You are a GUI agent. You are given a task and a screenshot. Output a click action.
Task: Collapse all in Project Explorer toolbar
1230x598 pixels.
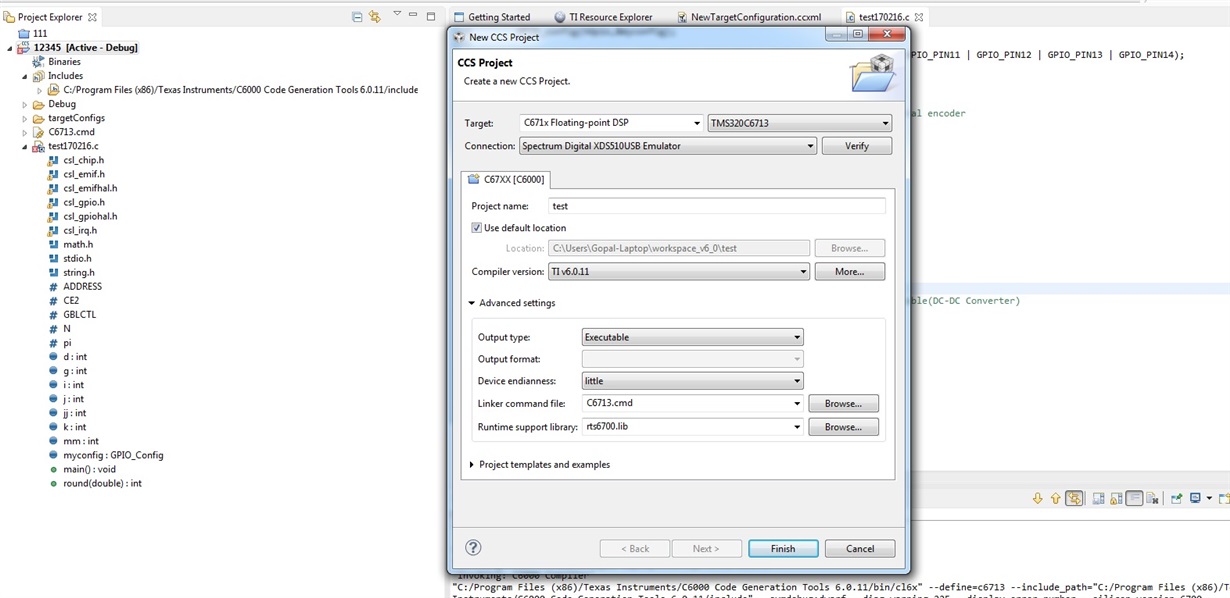pos(358,17)
